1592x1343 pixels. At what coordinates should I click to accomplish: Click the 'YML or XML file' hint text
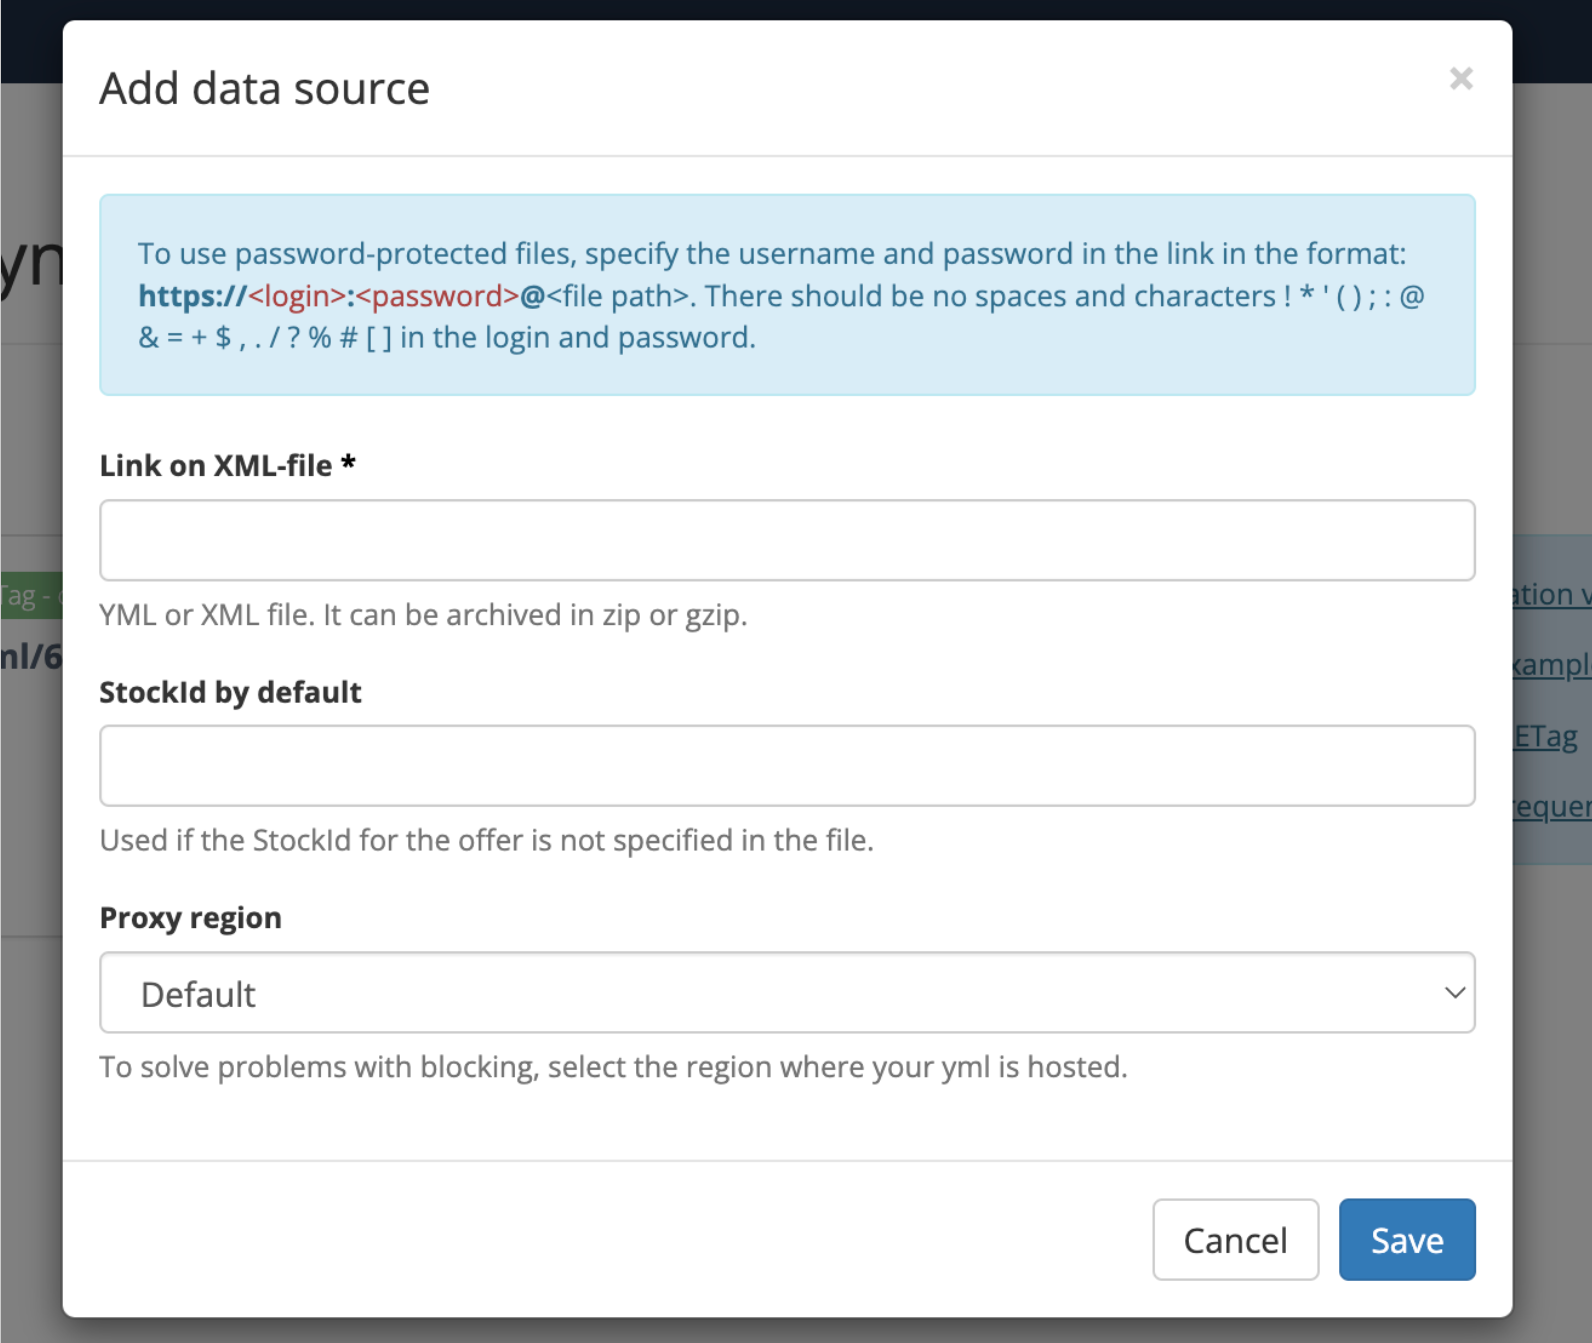point(423,615)
